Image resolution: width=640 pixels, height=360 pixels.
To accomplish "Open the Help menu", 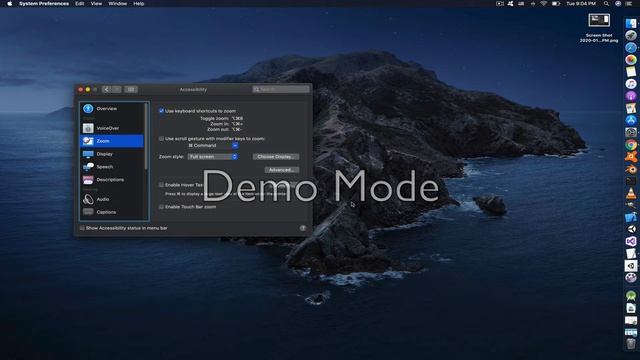I will (139, 4).
